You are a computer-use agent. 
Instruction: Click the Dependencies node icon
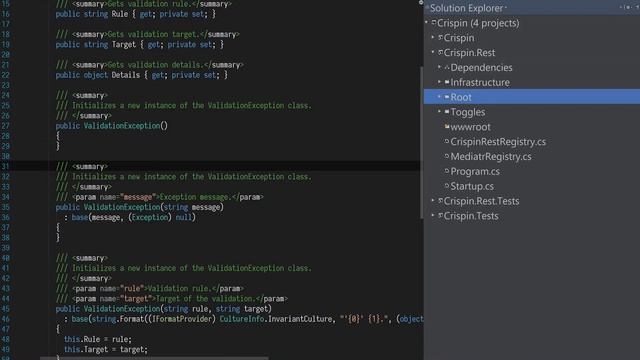click(x=447, y=67)
